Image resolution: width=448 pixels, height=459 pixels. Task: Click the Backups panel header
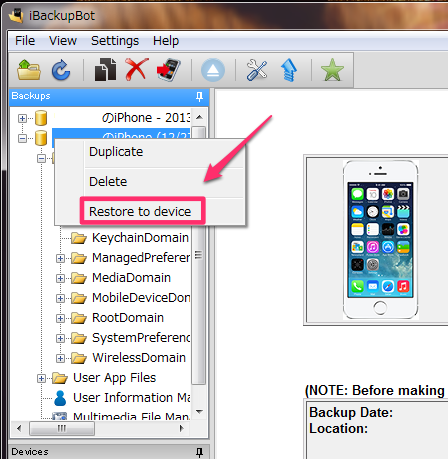tap(109, 97)
